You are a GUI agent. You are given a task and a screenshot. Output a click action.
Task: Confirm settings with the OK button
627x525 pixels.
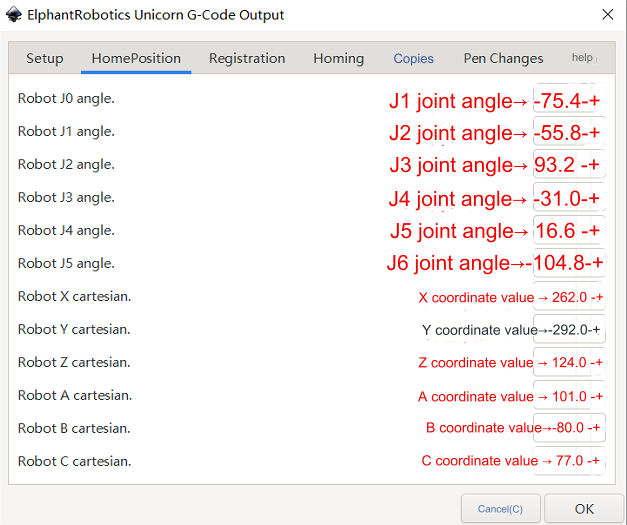point(584,509)
